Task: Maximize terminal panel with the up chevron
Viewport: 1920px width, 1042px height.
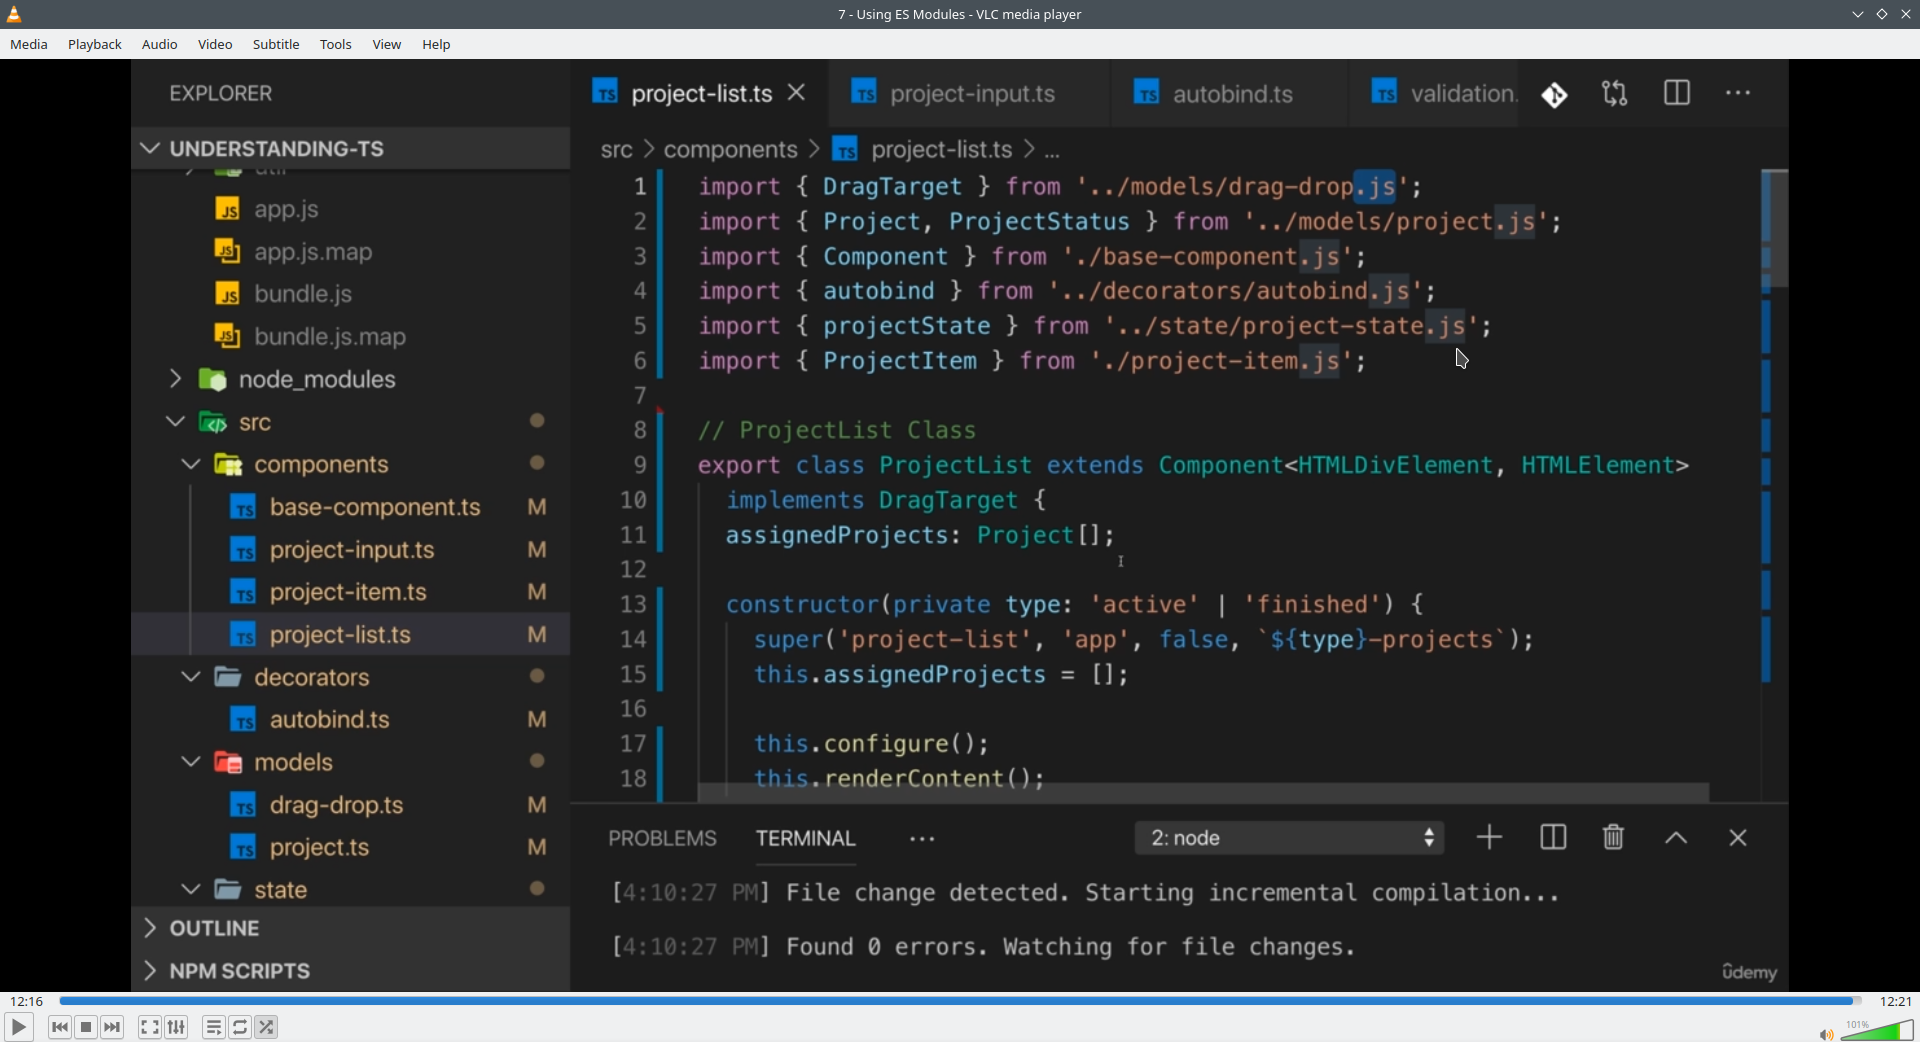Action: 1677,838
